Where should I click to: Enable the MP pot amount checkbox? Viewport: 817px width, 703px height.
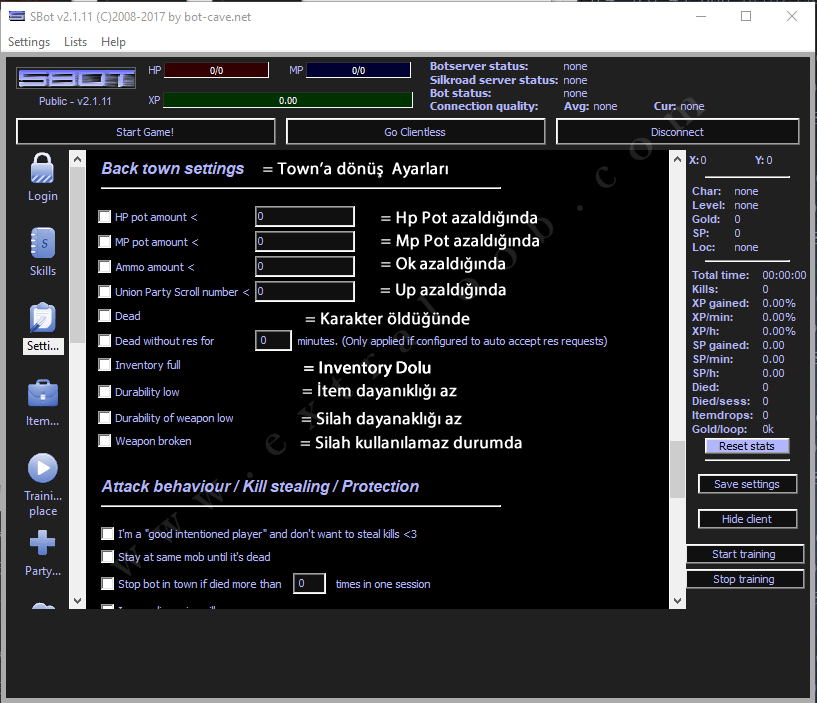[x=105, y=242]
